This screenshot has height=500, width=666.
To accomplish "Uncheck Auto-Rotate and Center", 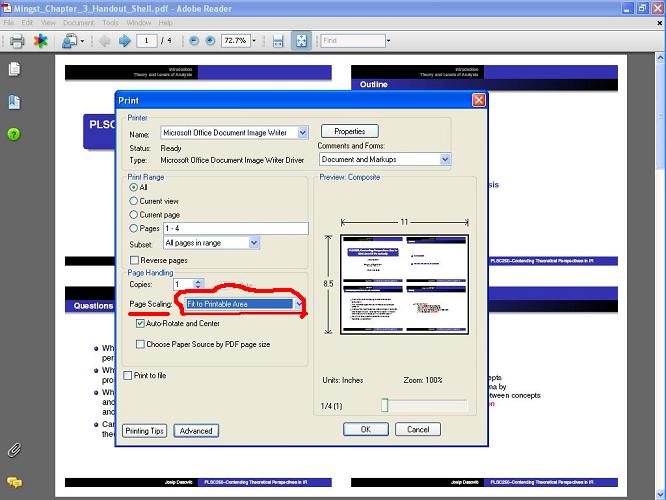I will [139, 324].
